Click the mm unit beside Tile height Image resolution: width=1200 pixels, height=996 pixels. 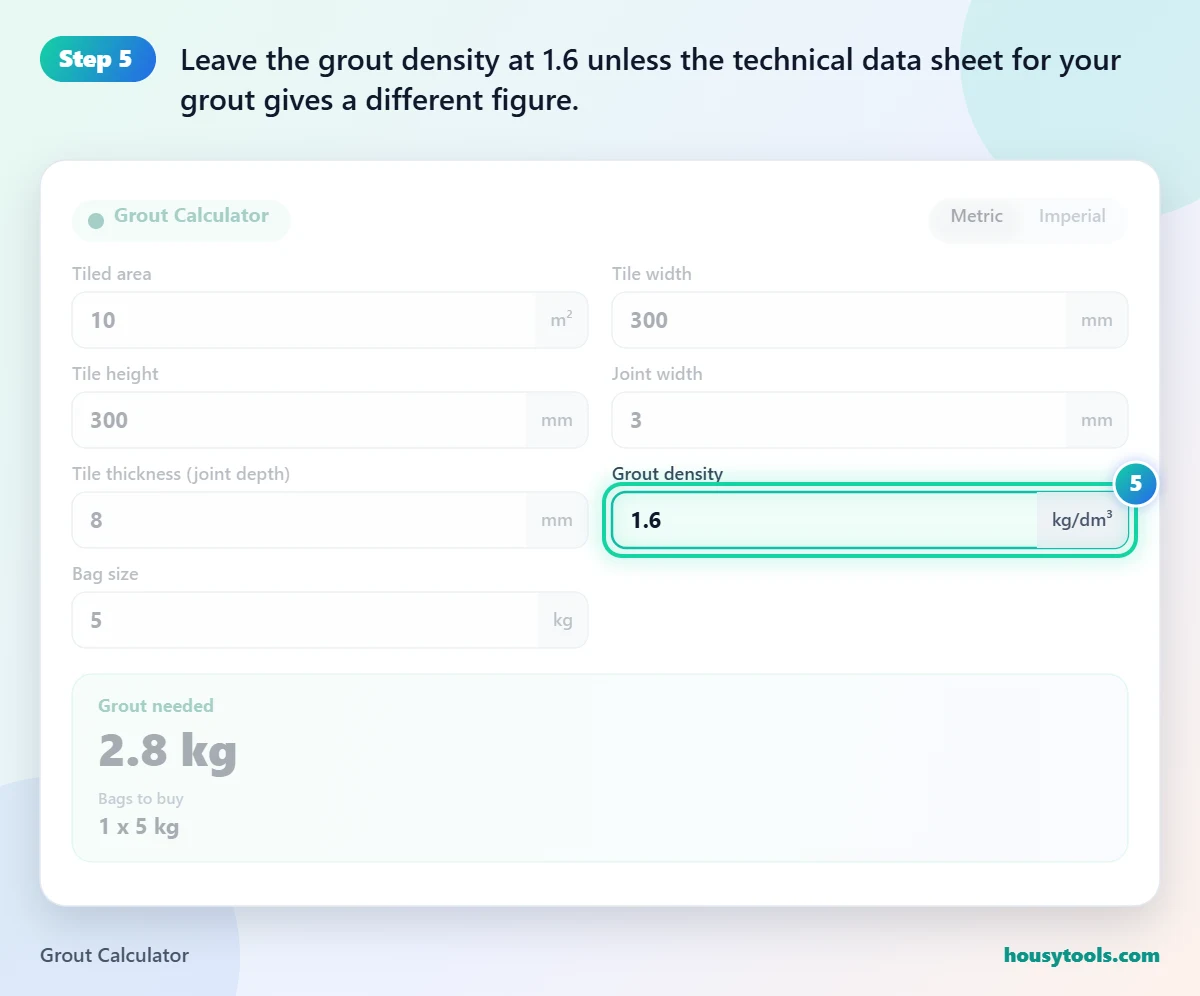pyautogui.click(x=557, y=420)
